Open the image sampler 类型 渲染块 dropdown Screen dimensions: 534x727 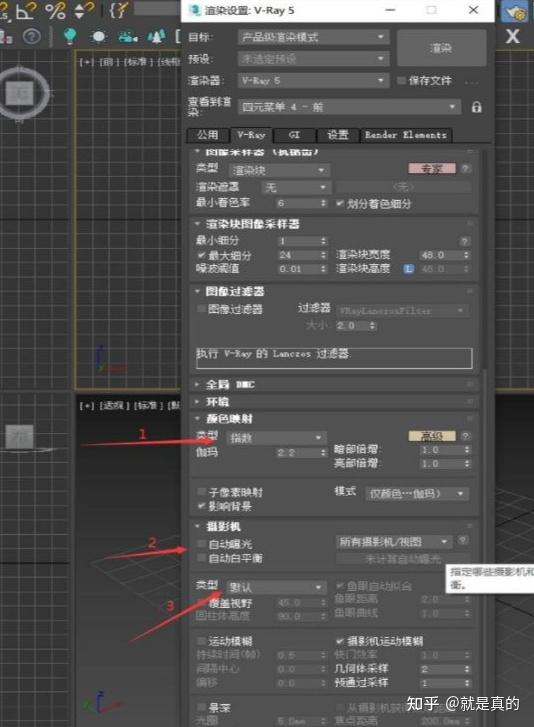[x=280, y=170]
